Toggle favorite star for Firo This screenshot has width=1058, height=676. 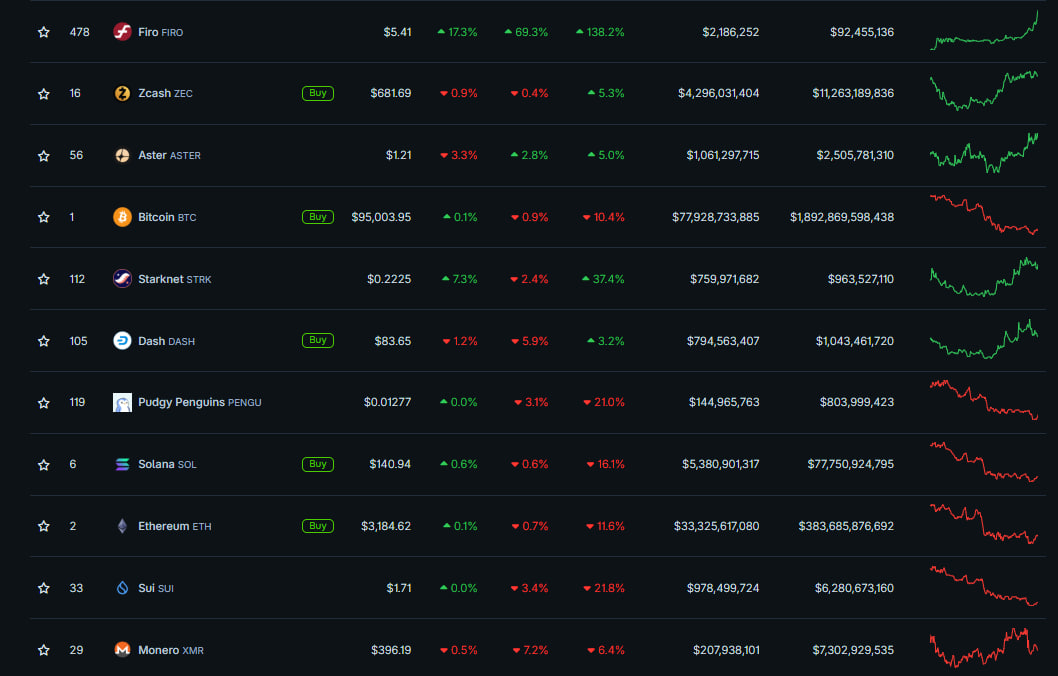point(43,32)
